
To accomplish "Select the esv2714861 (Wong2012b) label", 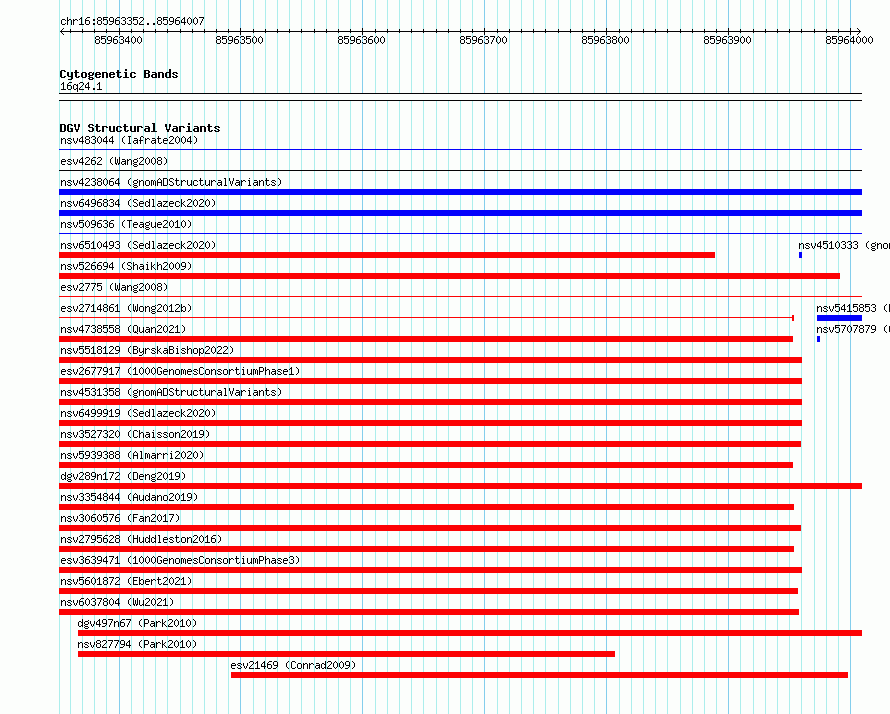I will tap(126, 308).
